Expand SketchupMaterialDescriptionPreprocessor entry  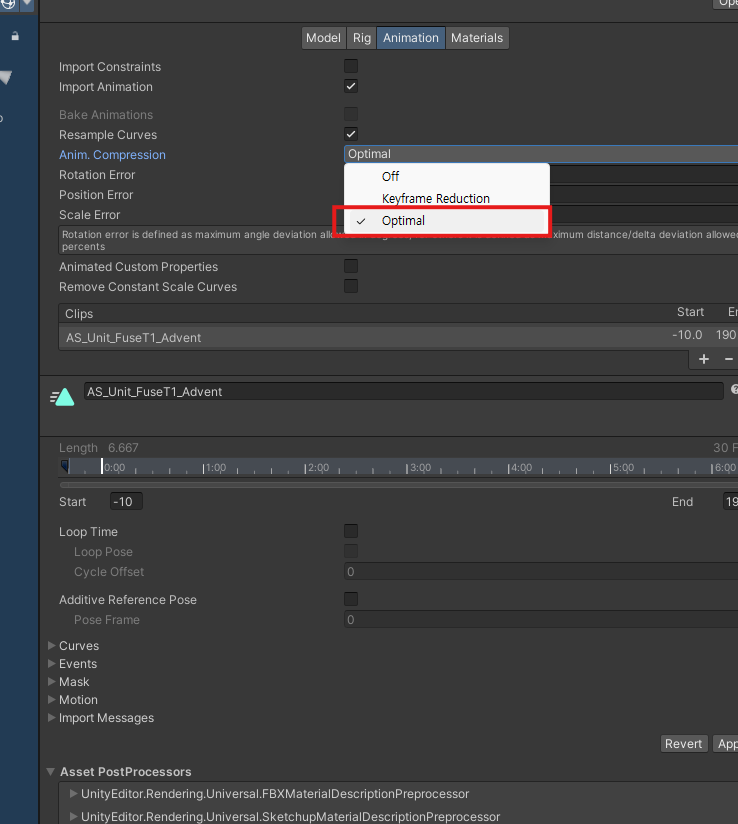coord(74,816)
